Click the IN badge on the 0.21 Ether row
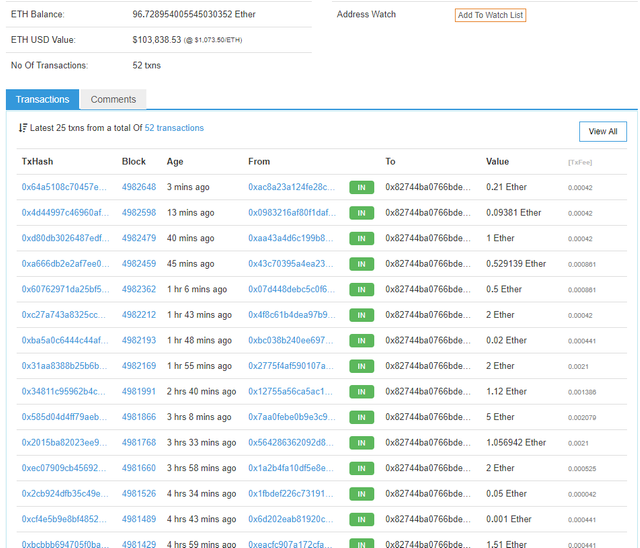 (362, 187)
